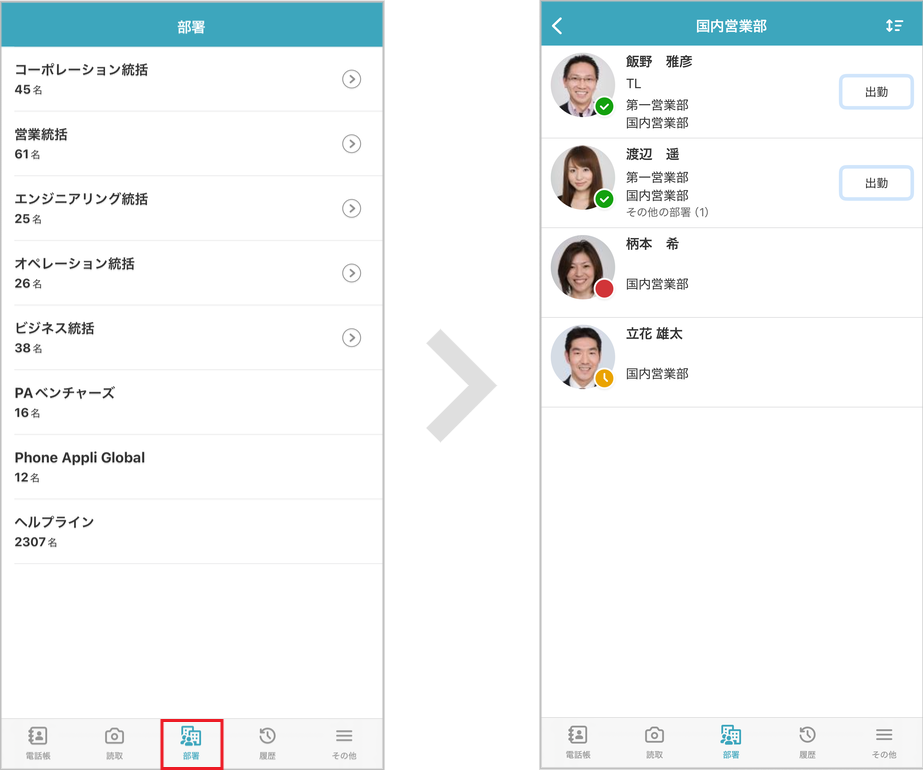Expand the 営業統括 department chevron
923x770 pixels.
[x=351, y=144]
